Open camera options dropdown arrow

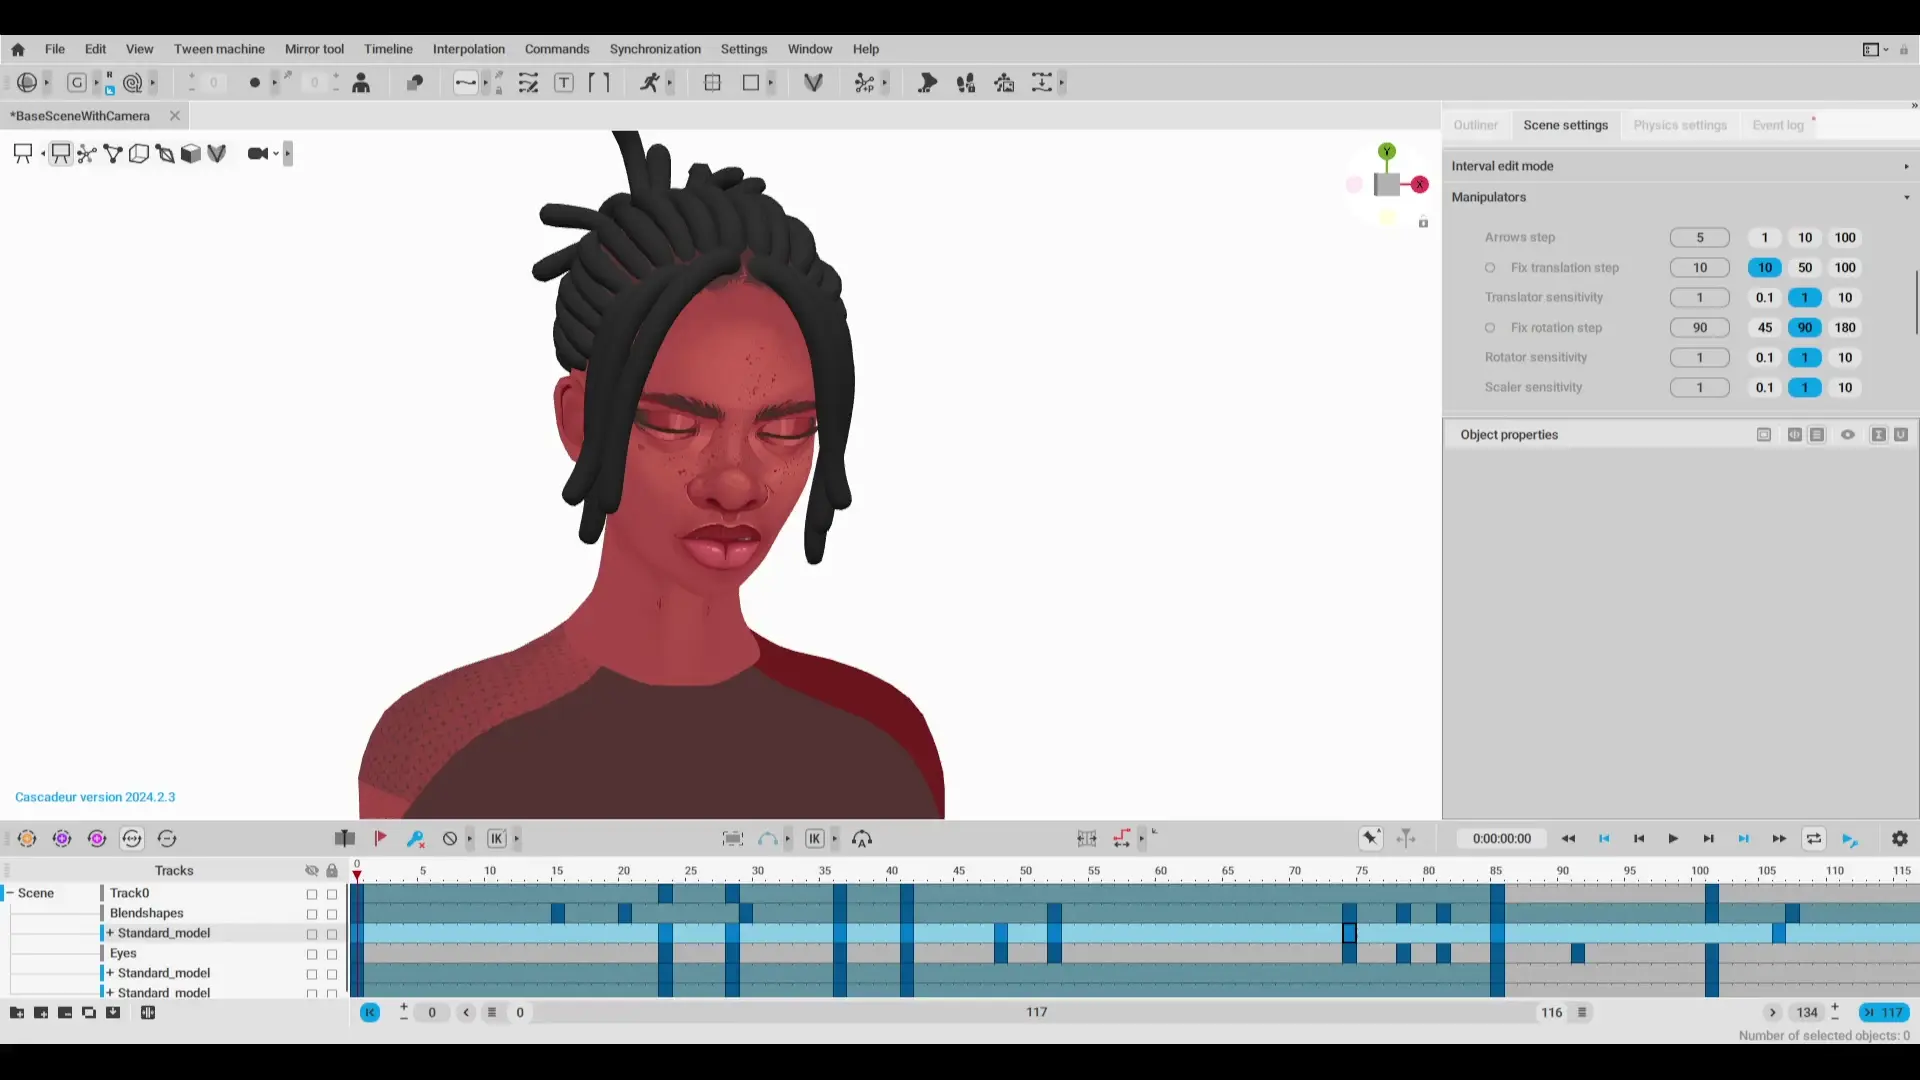tap(276, 154)
